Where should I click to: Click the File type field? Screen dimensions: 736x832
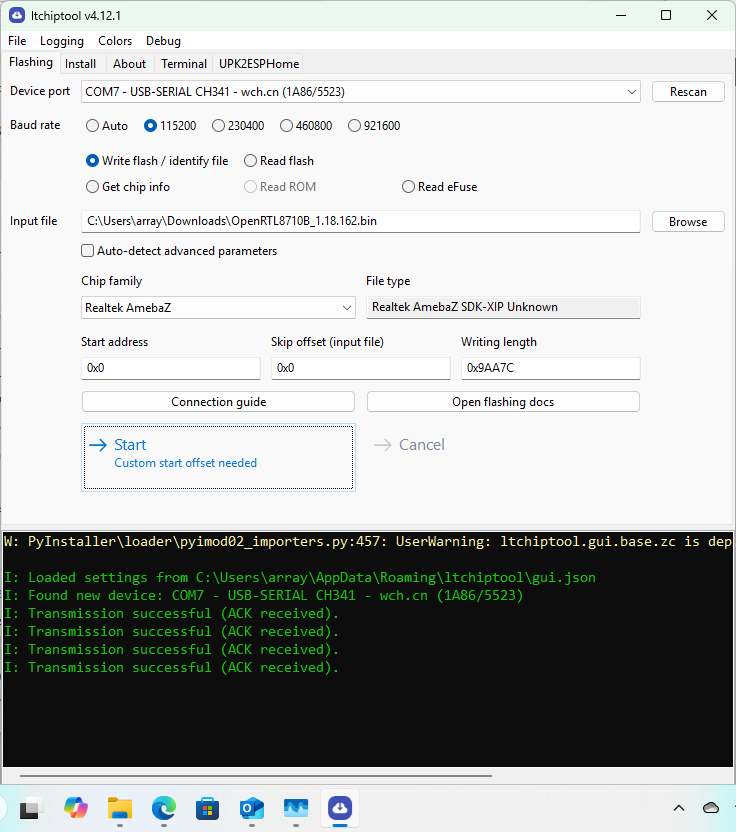(x=503, y=307)
